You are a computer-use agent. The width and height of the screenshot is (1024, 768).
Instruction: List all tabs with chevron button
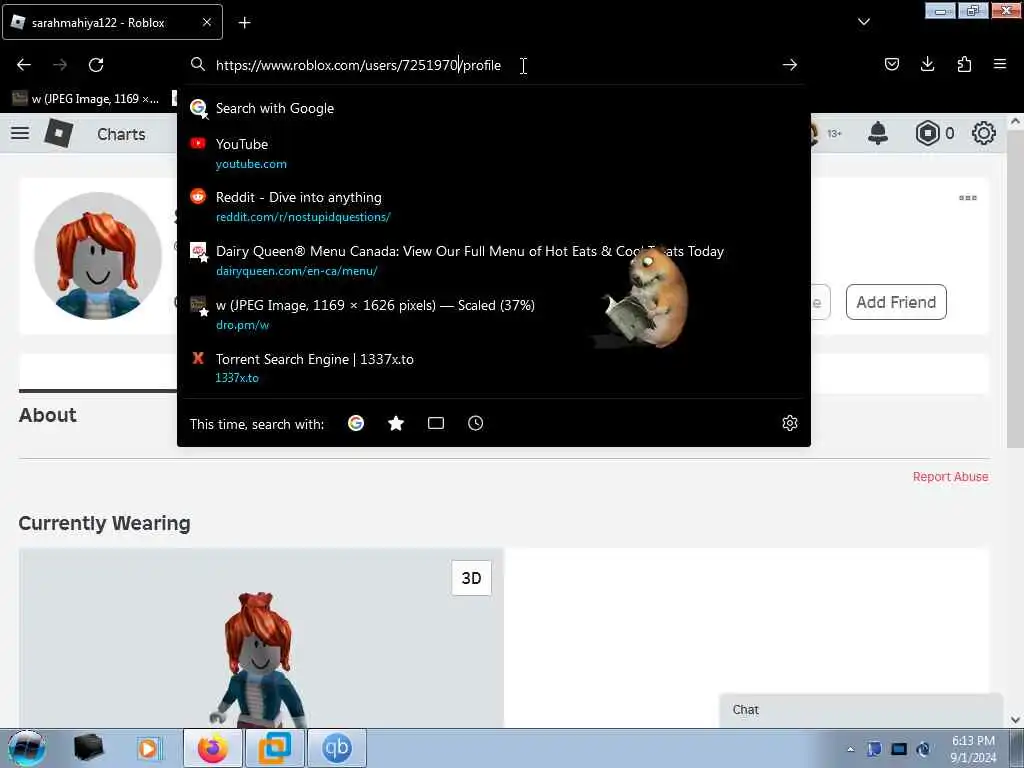pyautogui.click(x=863, y=22)
